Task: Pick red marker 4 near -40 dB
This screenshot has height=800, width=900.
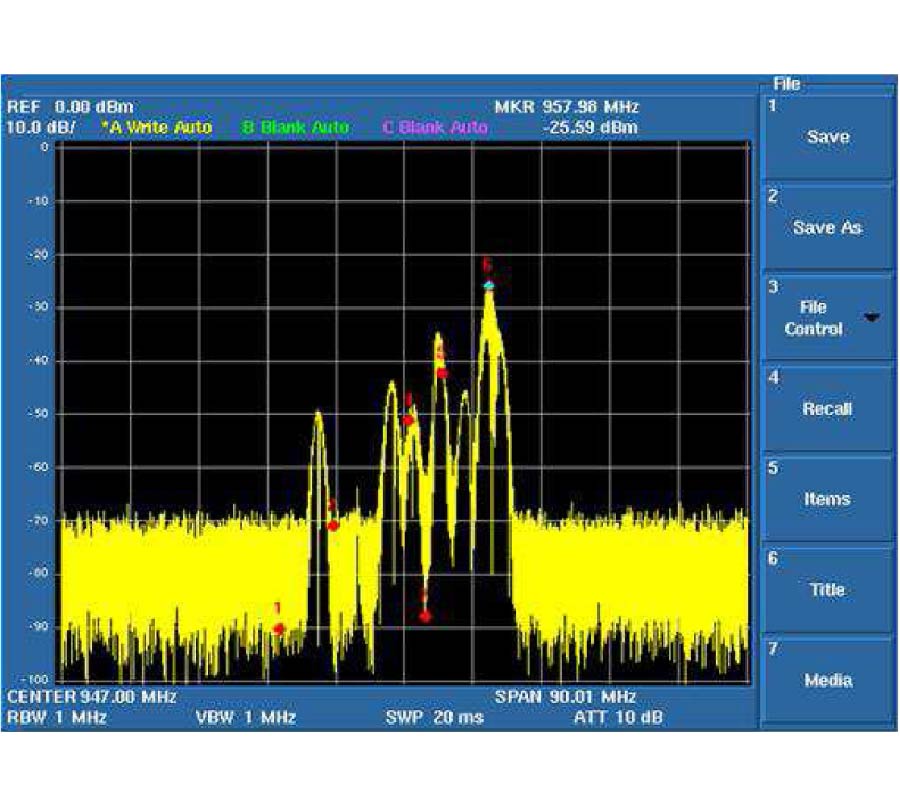Action: pos(441,373)
